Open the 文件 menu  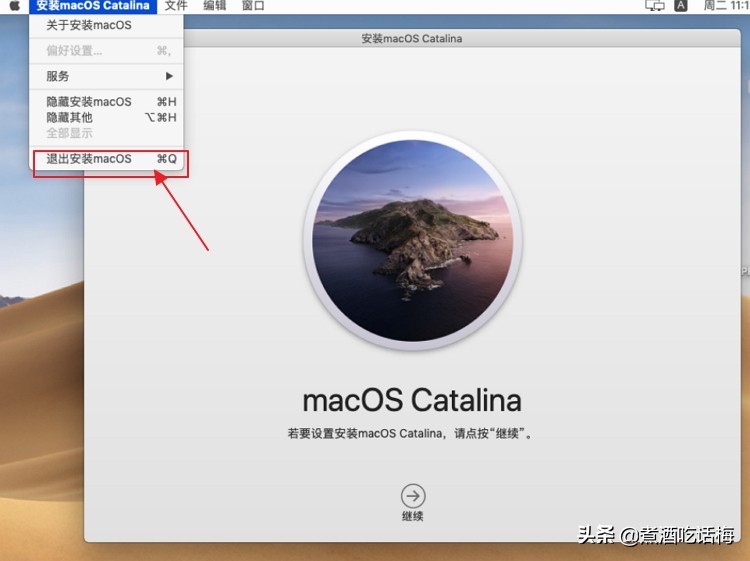coord(176,6)
